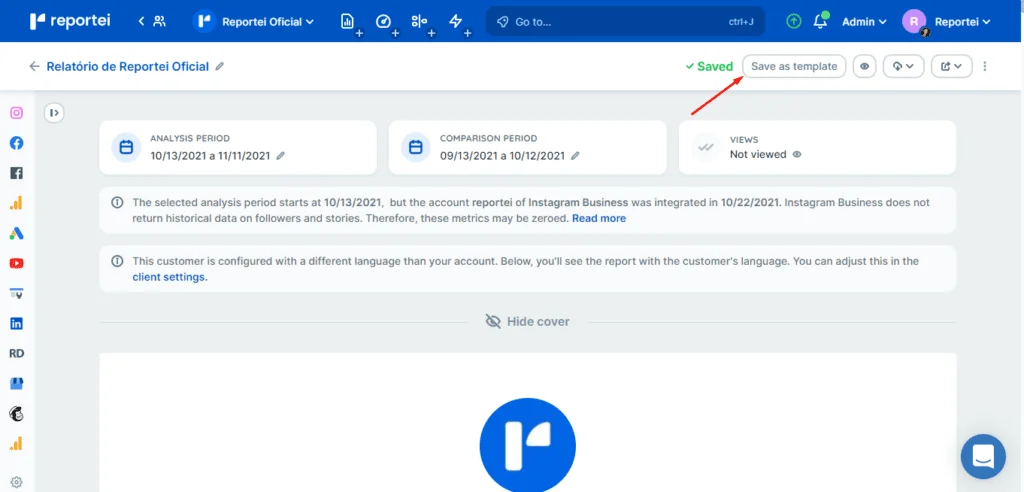This screenshot has height=492, width=1024.
Task: Open the notifications bell
Action: pyautogui.click(x=820, y=22)
